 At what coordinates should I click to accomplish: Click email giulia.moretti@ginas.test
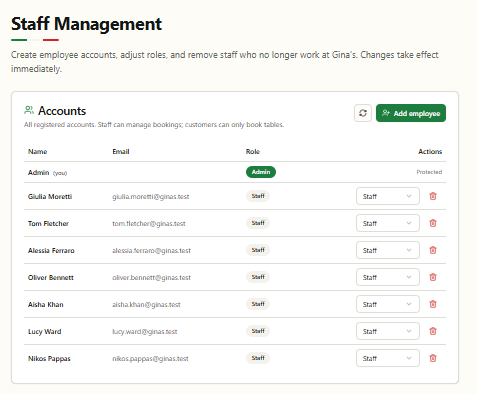point(151,197)
